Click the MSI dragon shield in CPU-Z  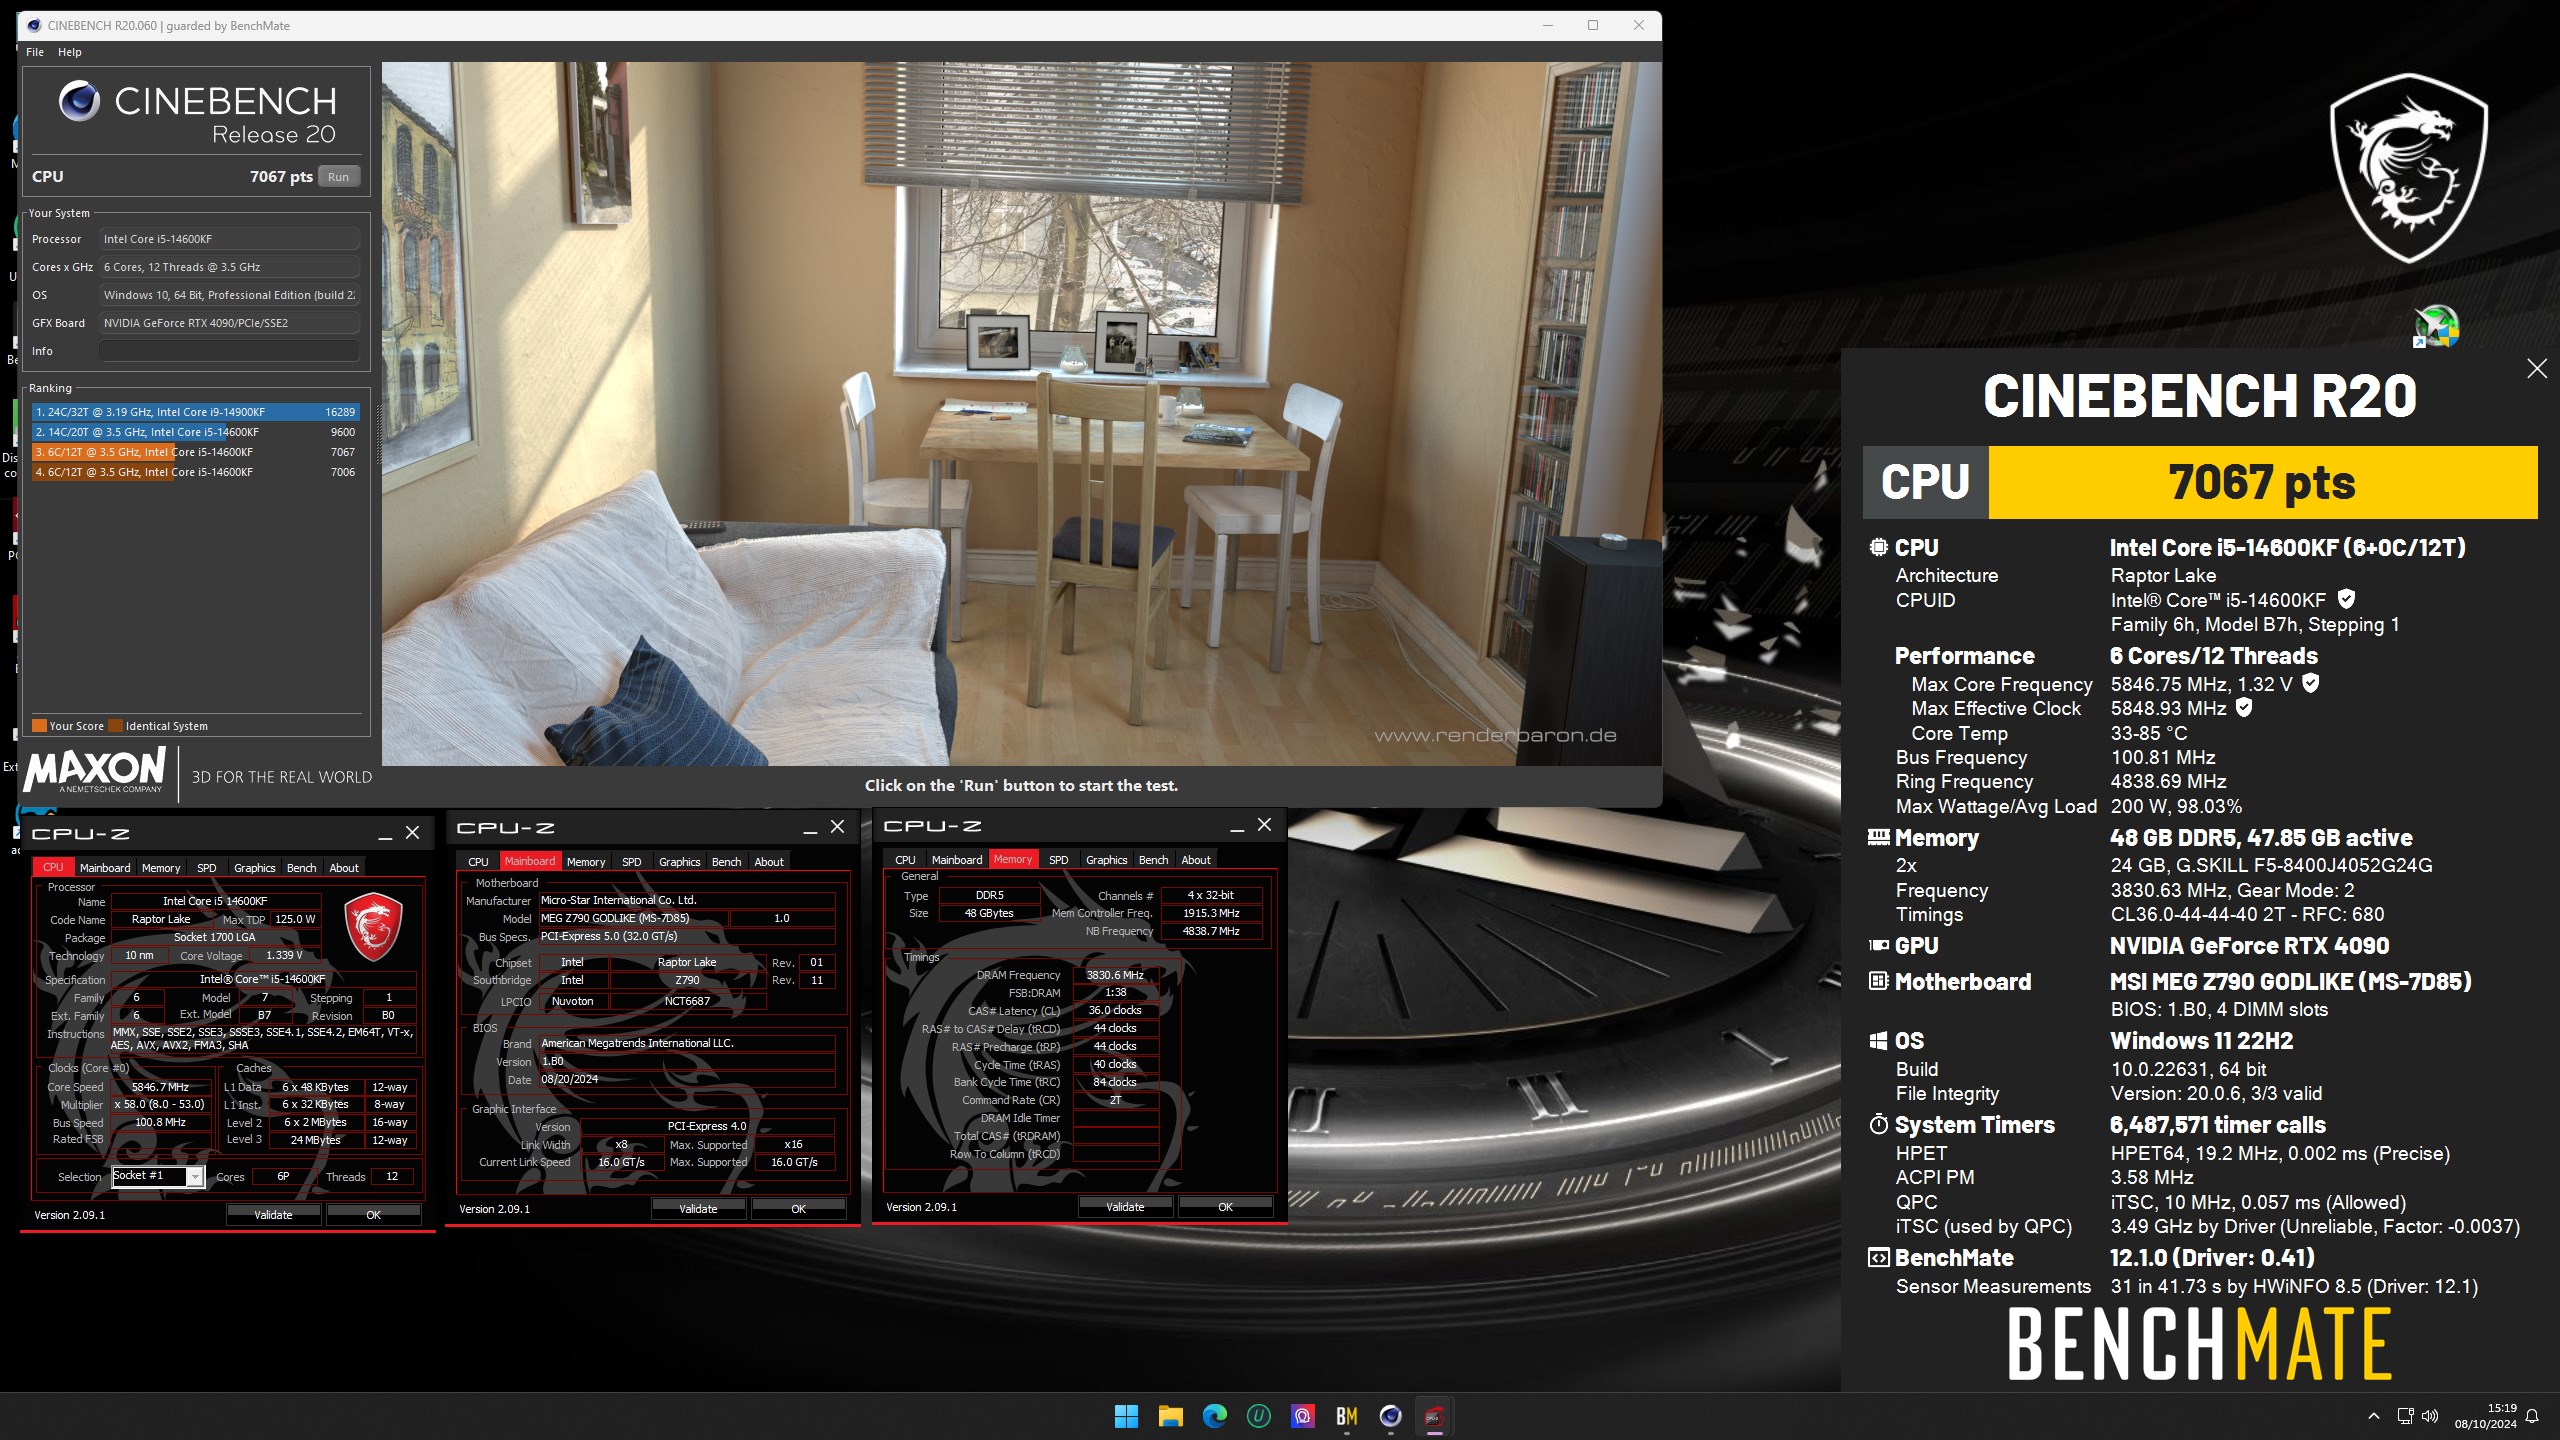tap(373, 925)
